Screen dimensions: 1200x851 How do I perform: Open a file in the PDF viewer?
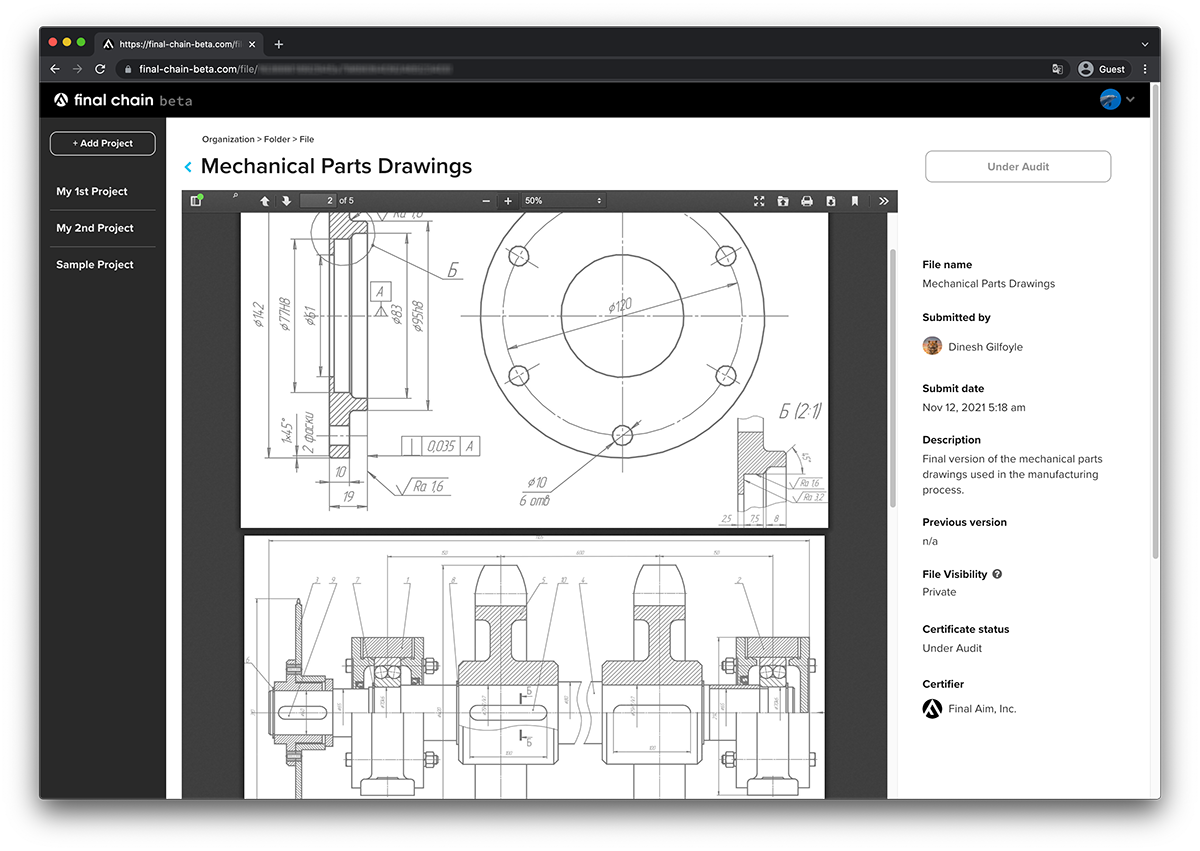click(783, 201)
